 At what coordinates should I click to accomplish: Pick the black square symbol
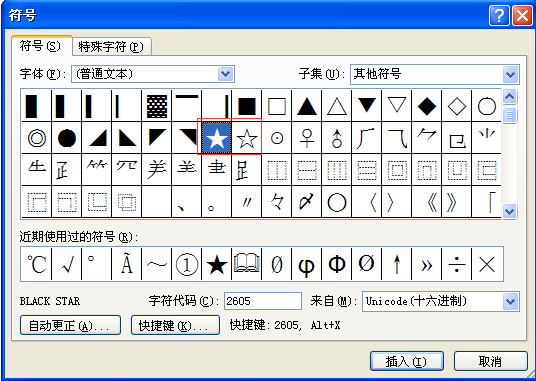(x=246, y=106)
